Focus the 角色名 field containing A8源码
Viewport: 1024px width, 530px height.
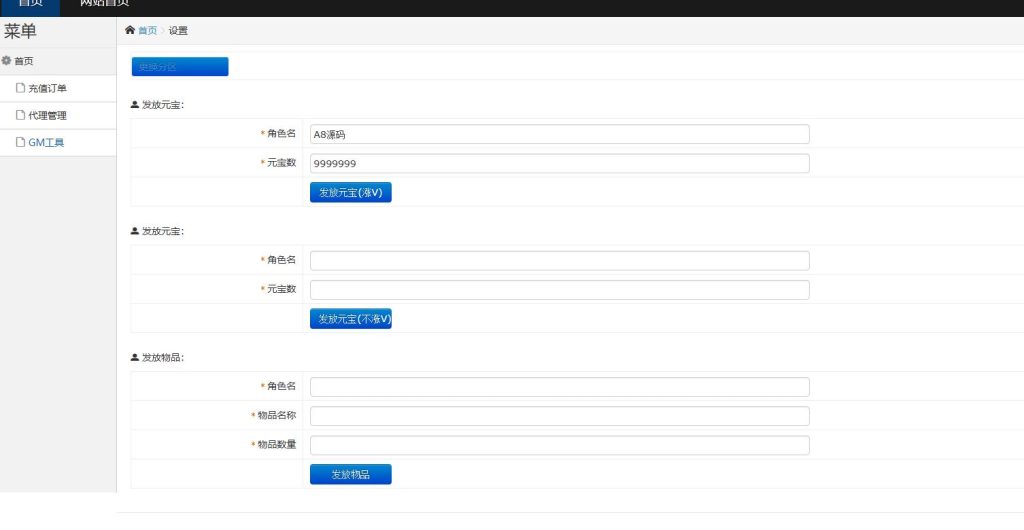(x=560, y=134)
